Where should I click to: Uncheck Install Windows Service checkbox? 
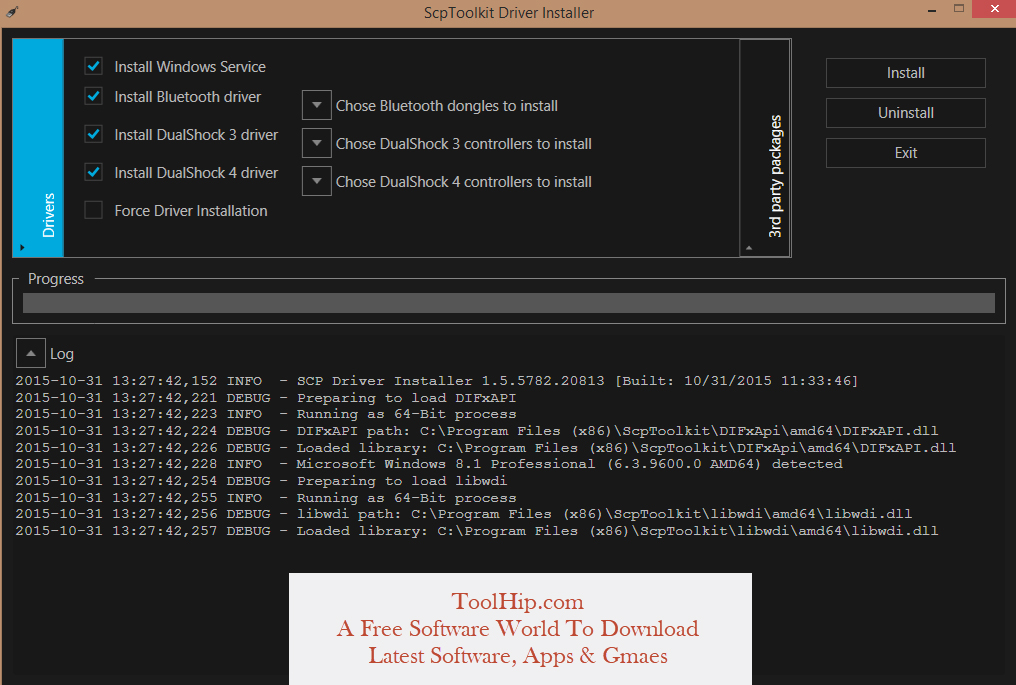(93, 66)
